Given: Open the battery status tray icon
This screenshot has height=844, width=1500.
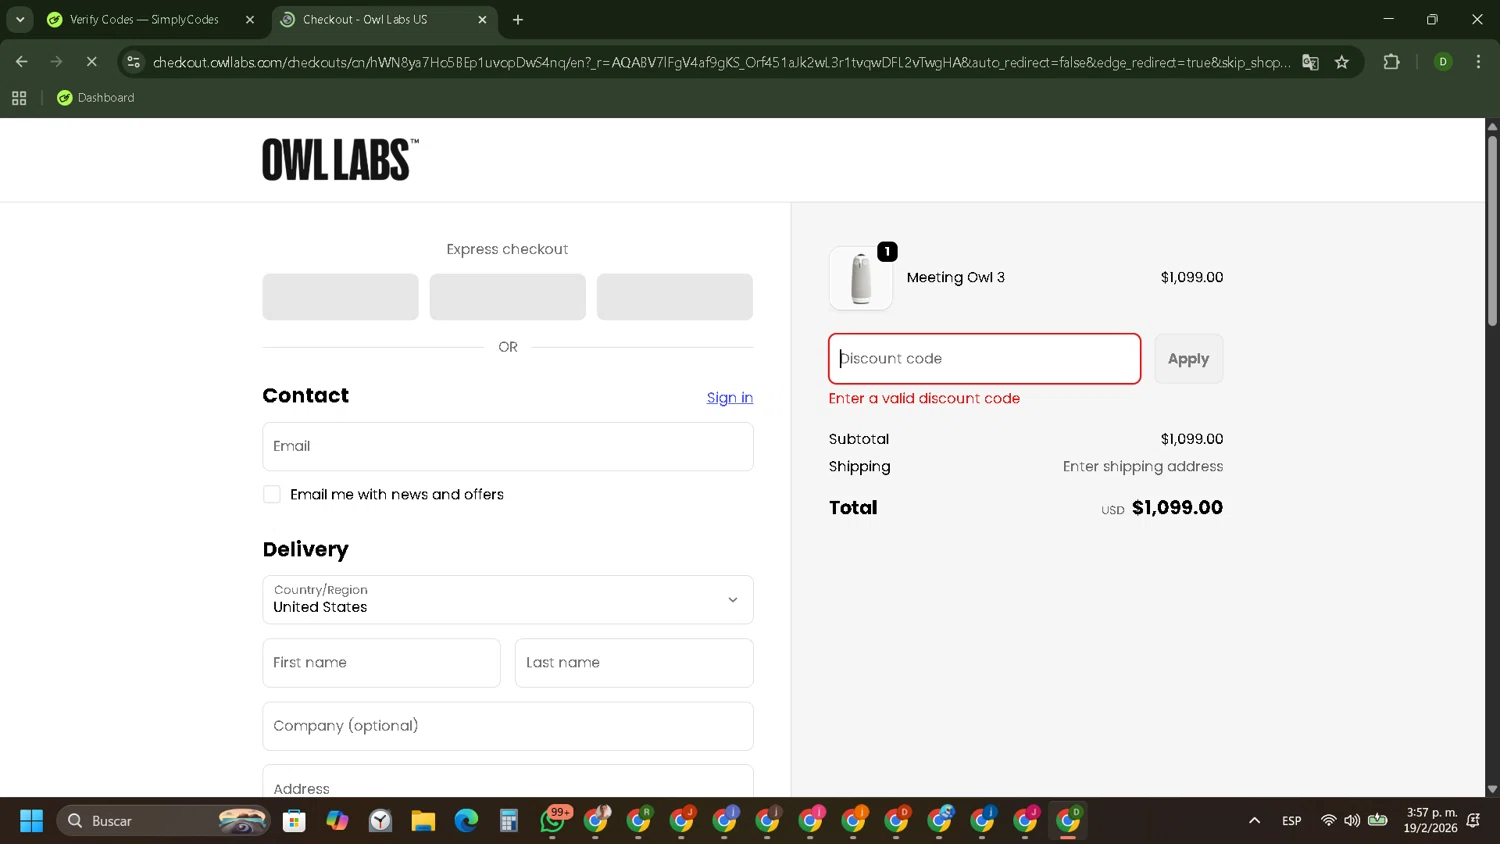Looking at the screenshot, I should [1378, 821].
